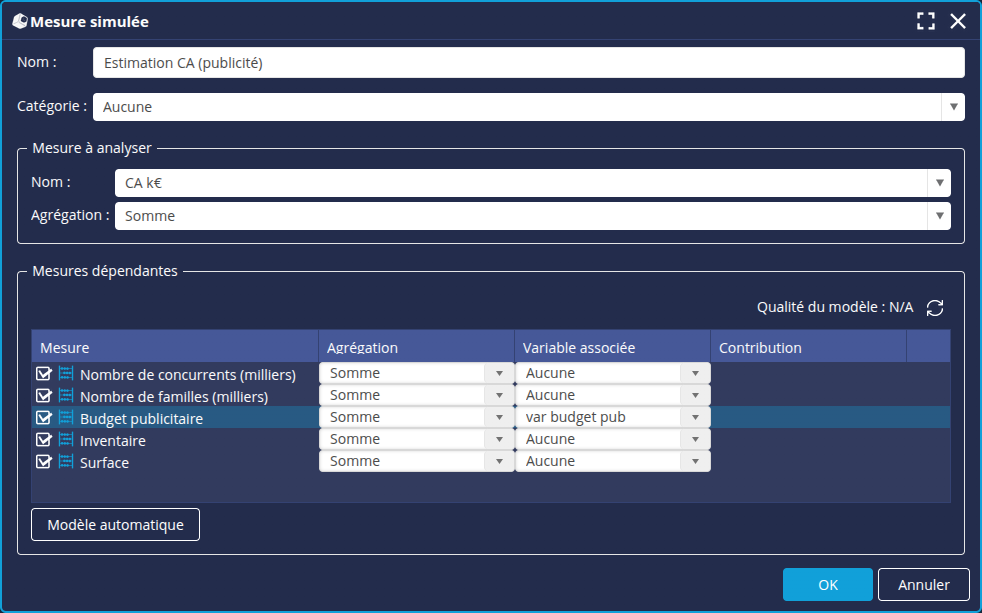Uncheck the Nombre de concurrents checkbox
This screenshot has width=982, height=613.
coord(44,374)
